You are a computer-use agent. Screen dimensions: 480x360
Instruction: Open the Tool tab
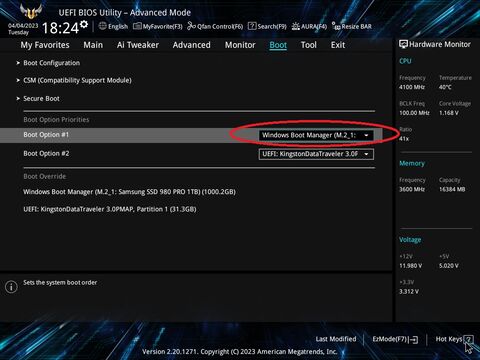coord(309,45)
